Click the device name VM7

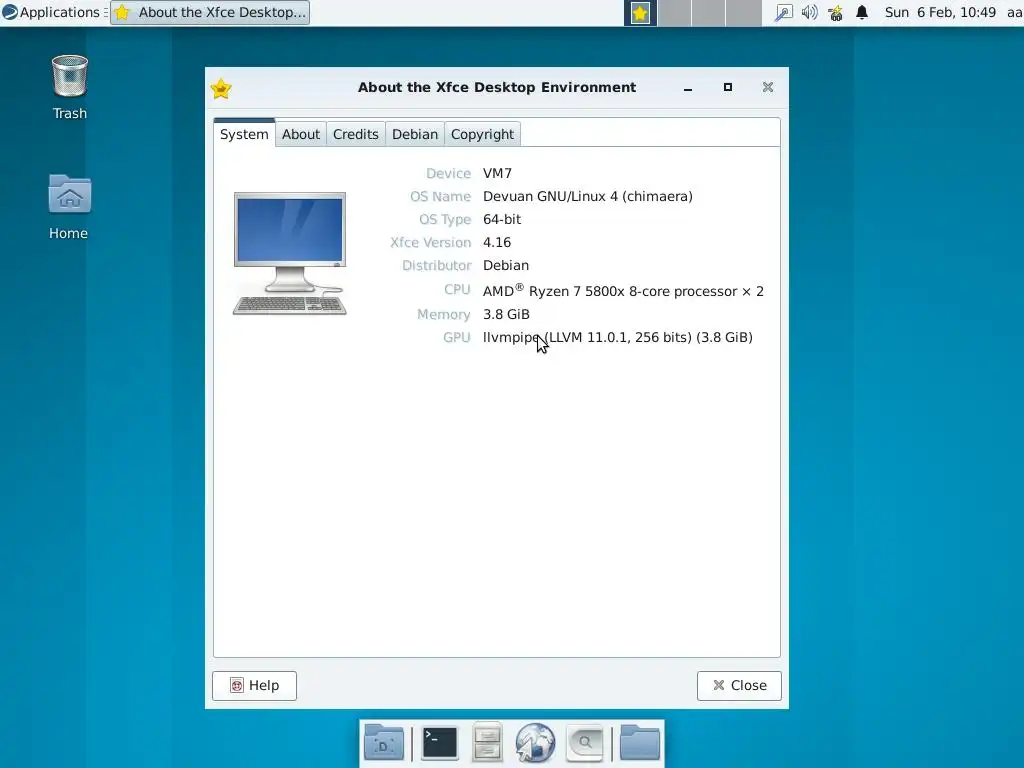(497, 173)
